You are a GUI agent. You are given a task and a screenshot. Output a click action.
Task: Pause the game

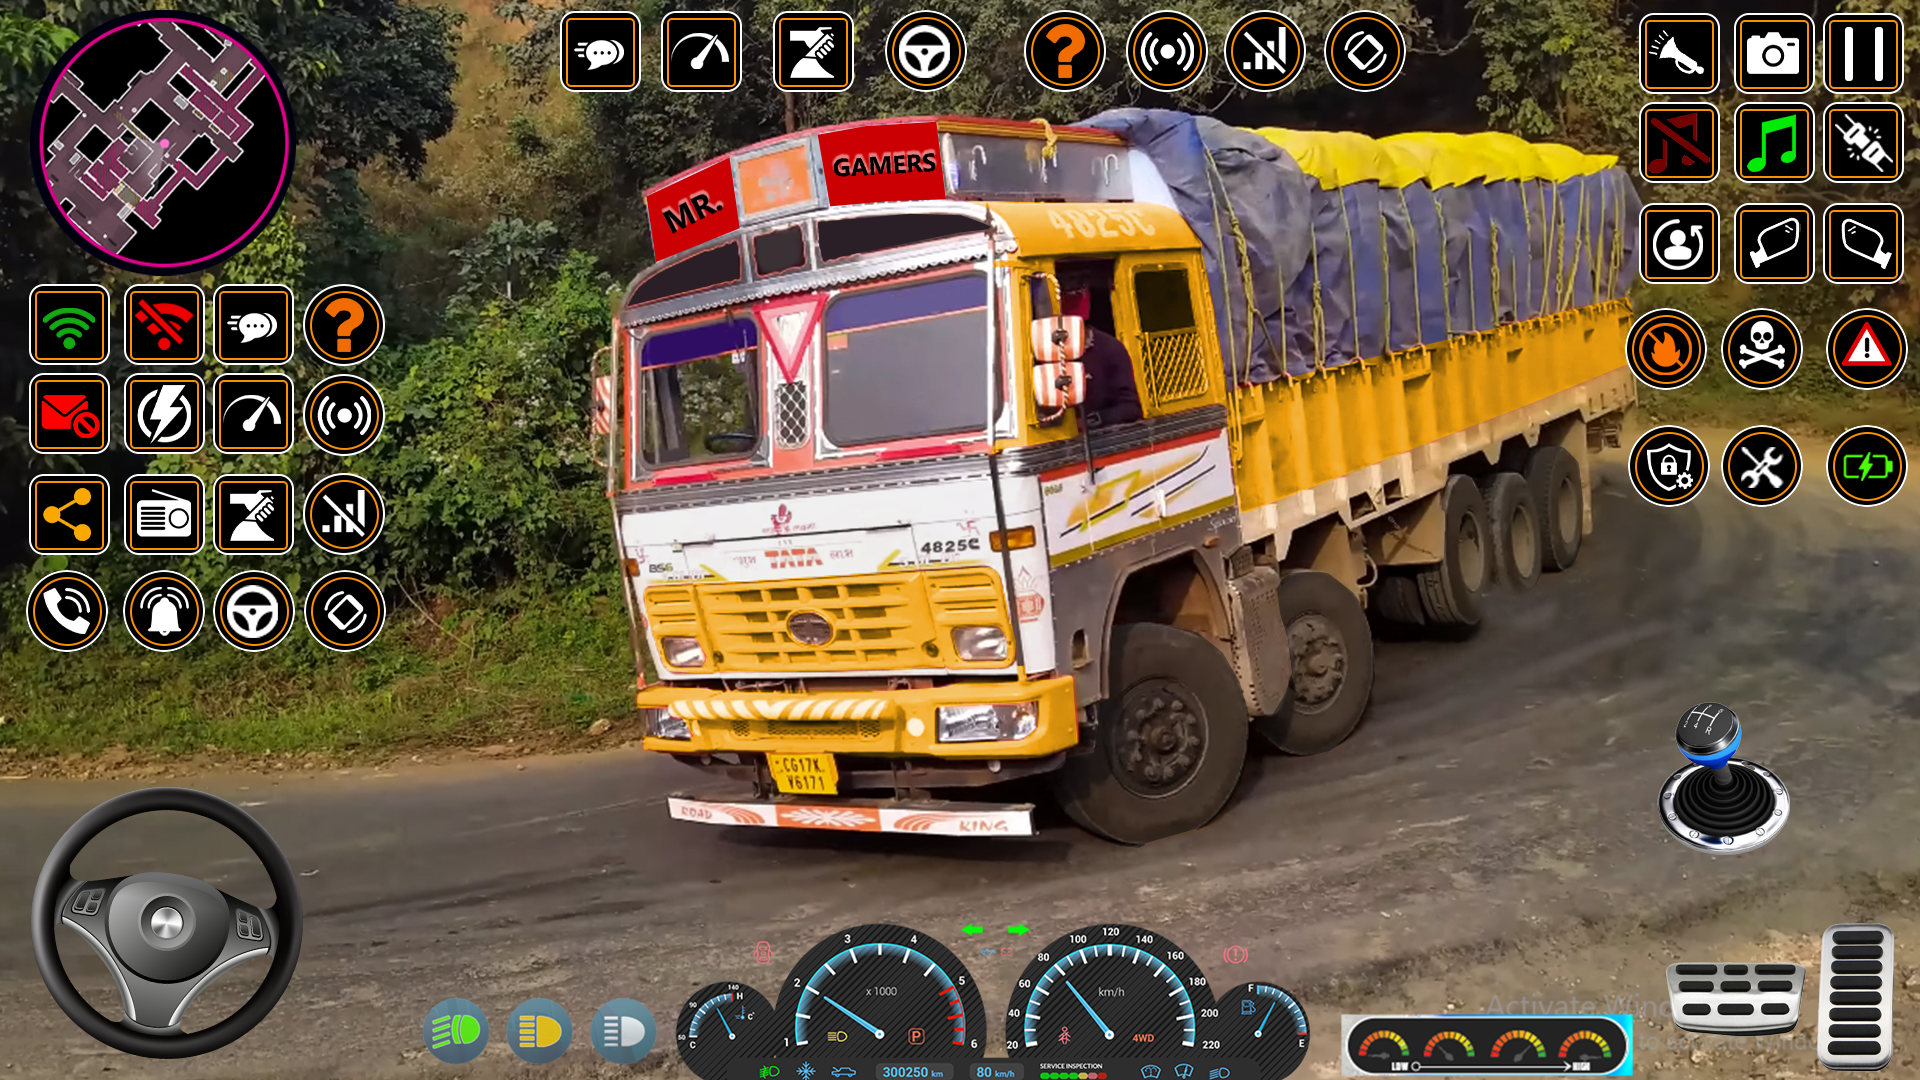tap(1863, 54)
